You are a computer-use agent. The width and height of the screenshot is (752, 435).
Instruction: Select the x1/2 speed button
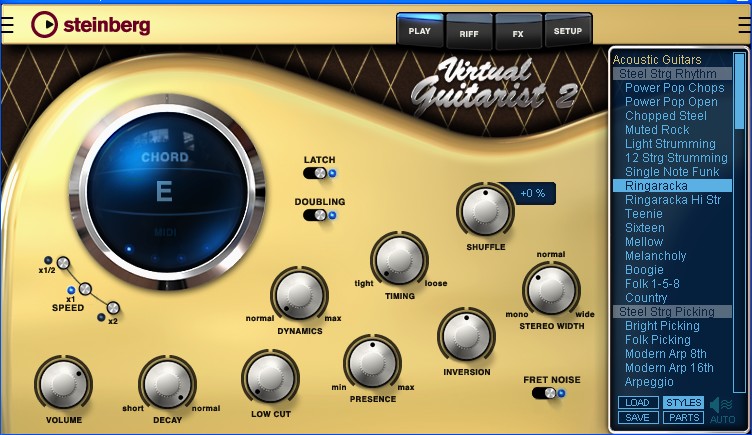tap(63, 263)
